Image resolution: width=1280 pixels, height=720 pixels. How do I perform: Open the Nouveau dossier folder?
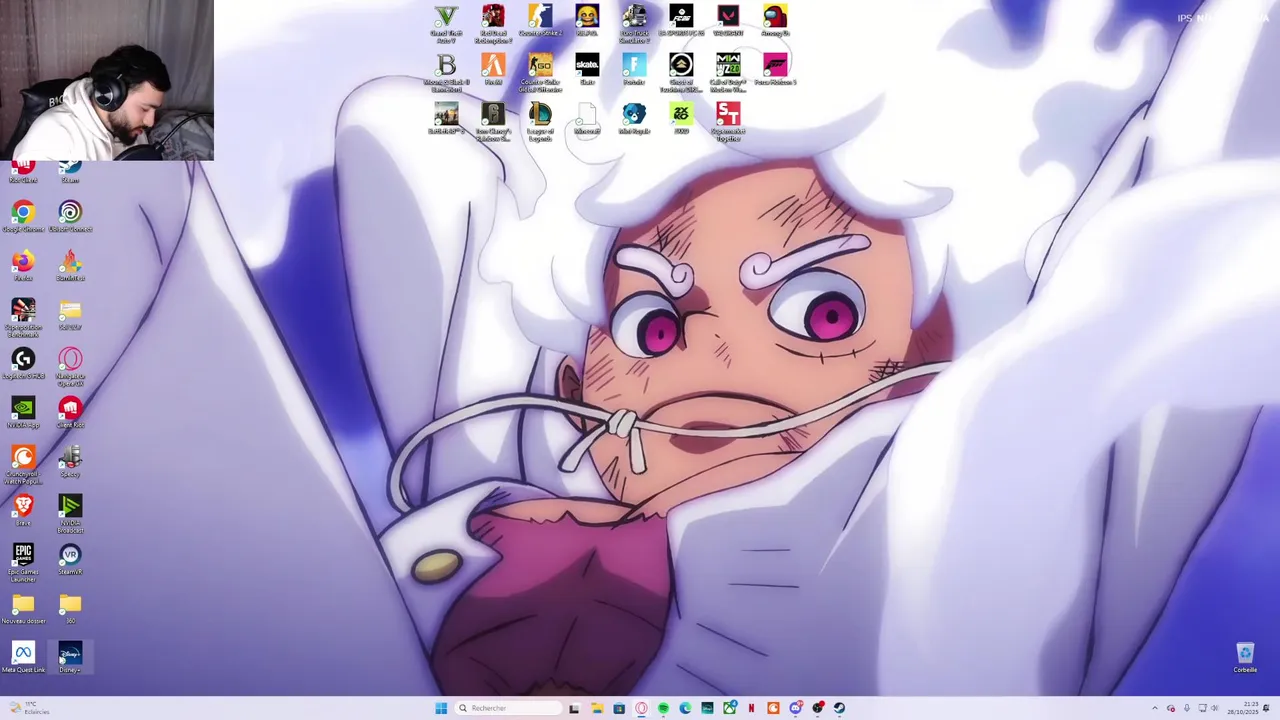coord(23,609)
